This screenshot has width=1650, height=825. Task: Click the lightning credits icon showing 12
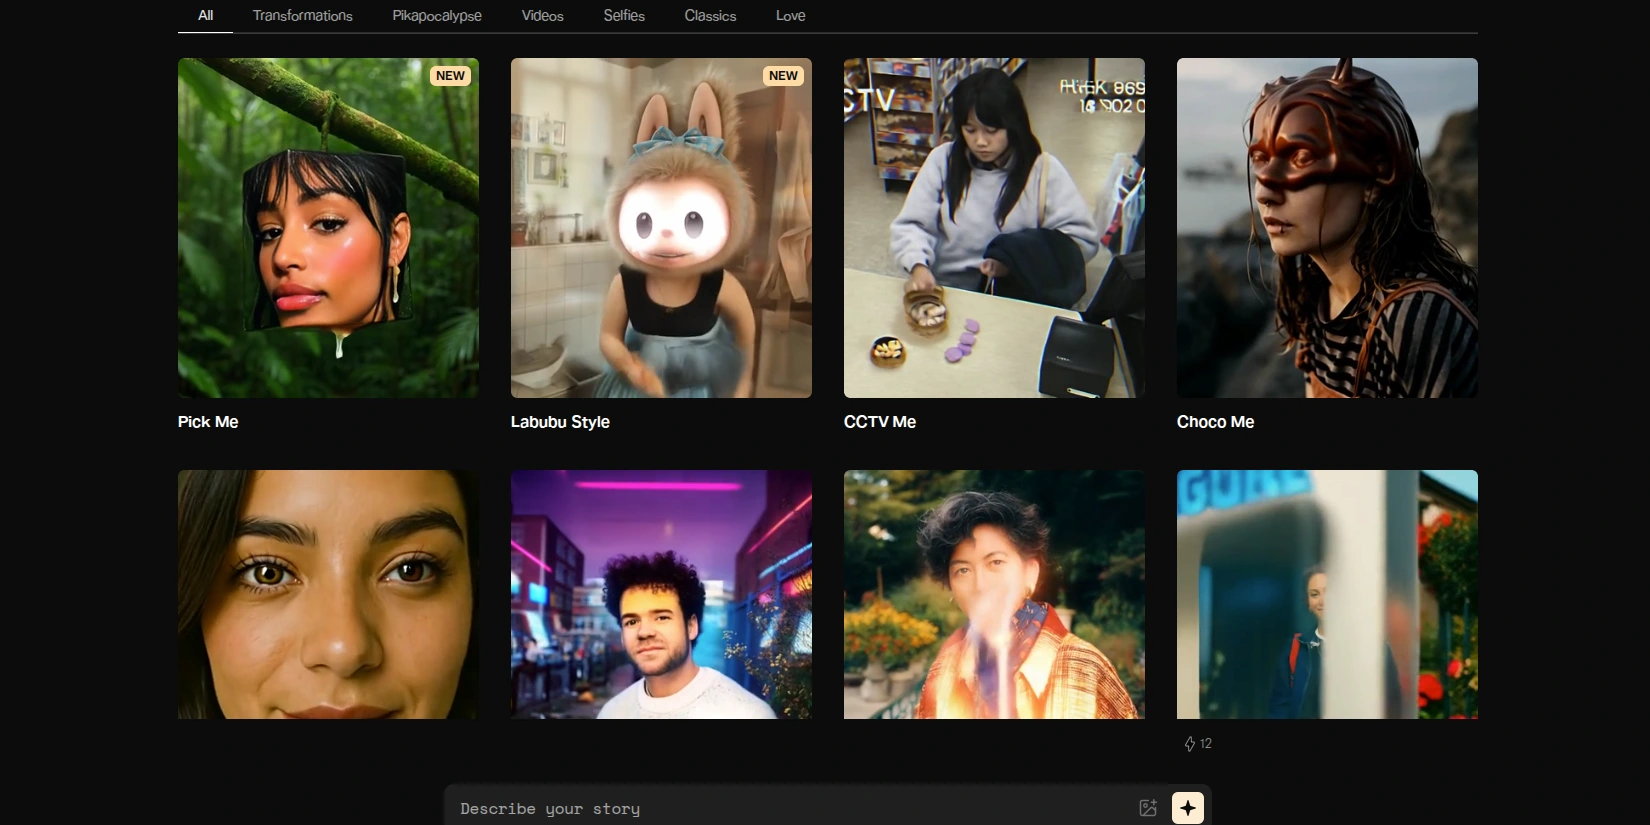coord(1190,744)
